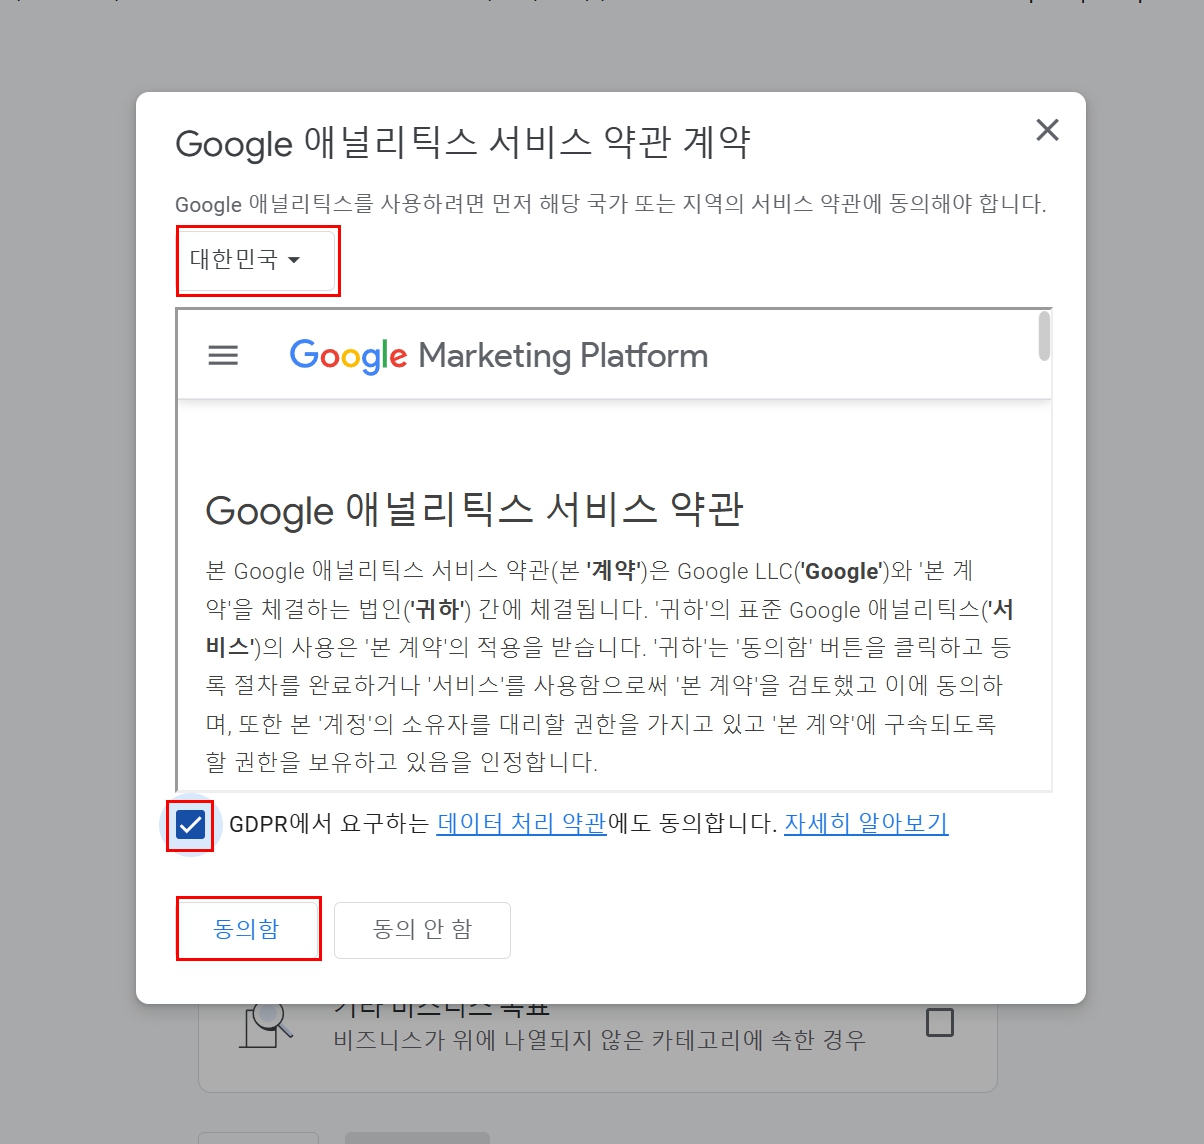
Task: Click the 동의 안 함 button
Action: point(422,930)
